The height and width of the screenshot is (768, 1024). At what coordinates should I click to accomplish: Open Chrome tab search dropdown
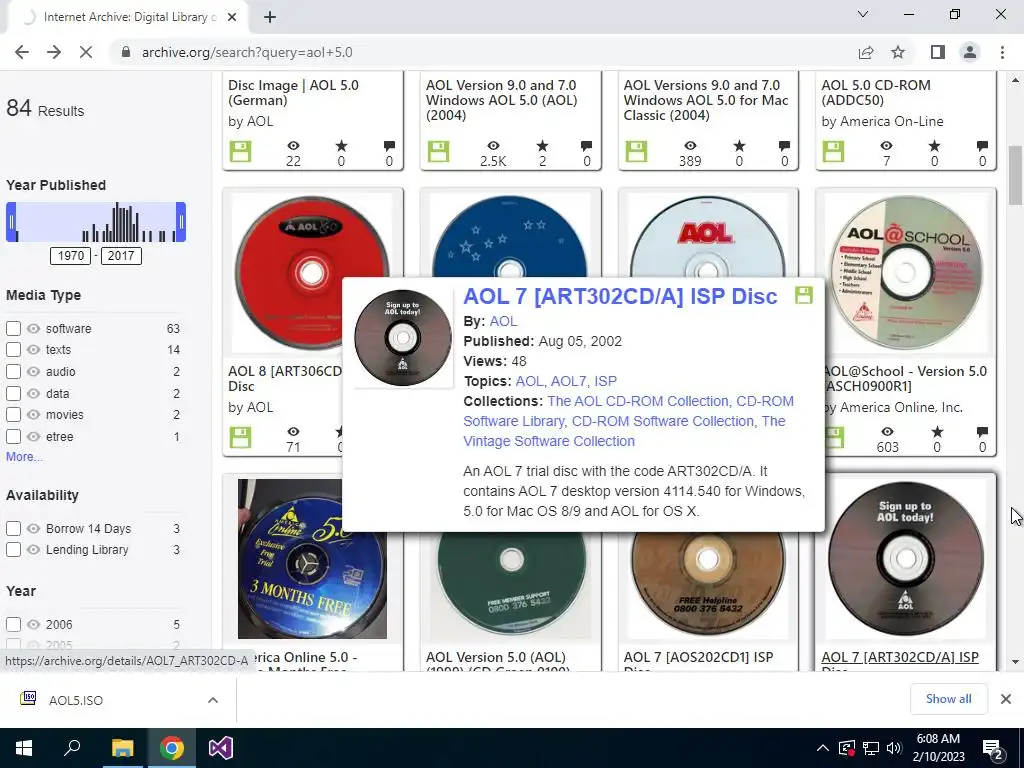click(x=863, y=14)
